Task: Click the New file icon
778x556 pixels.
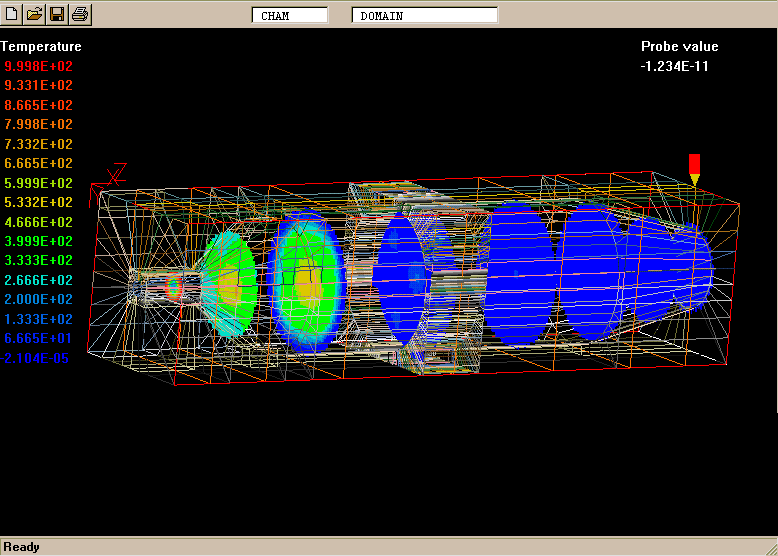Action: coord(12,14)
